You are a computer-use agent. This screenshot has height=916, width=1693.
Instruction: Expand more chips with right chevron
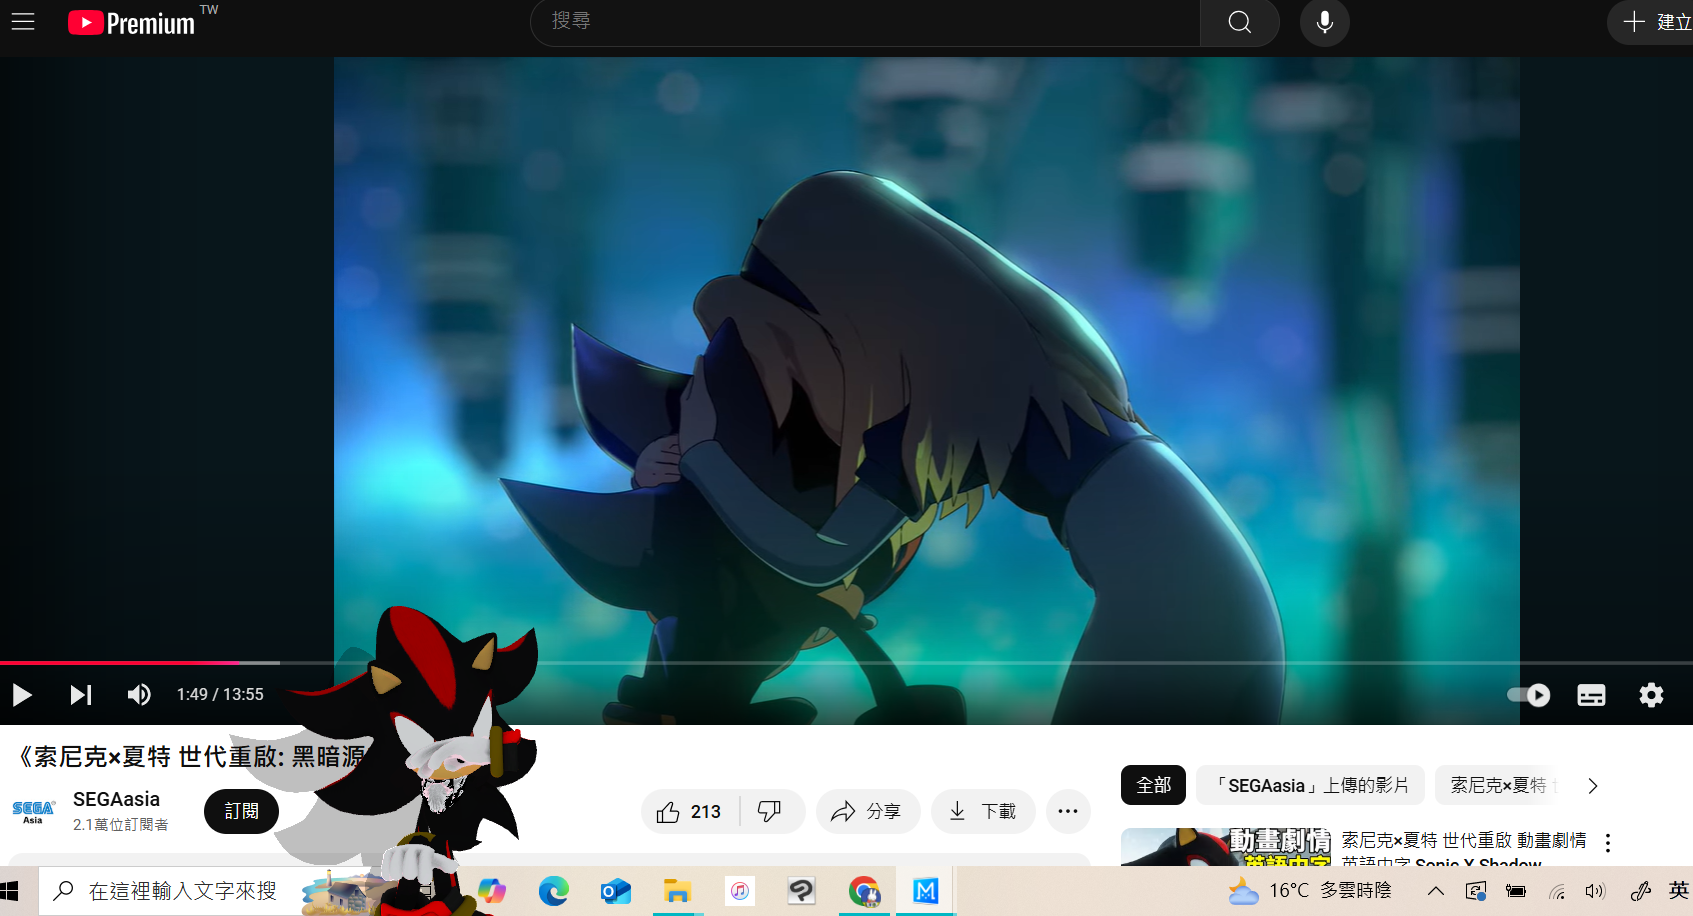pyautogui.click(x=1593, y=786)
